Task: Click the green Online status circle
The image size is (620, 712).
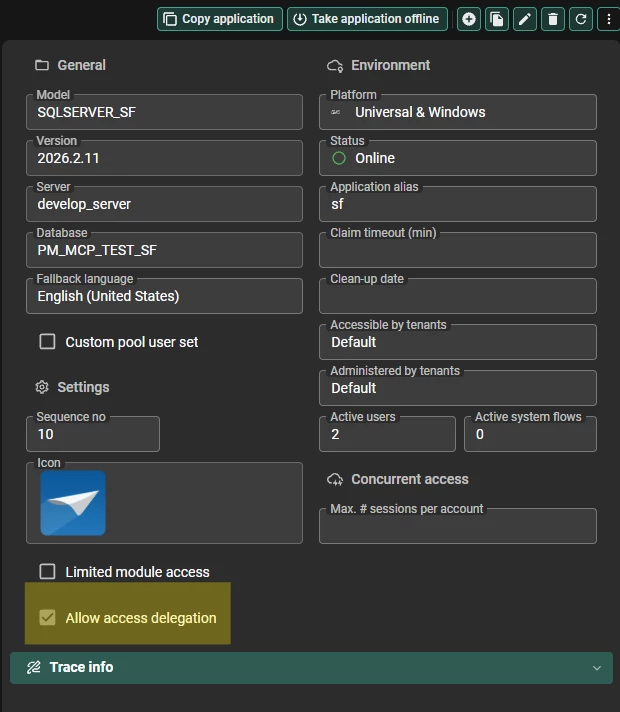Action: (x=339, y=158)
